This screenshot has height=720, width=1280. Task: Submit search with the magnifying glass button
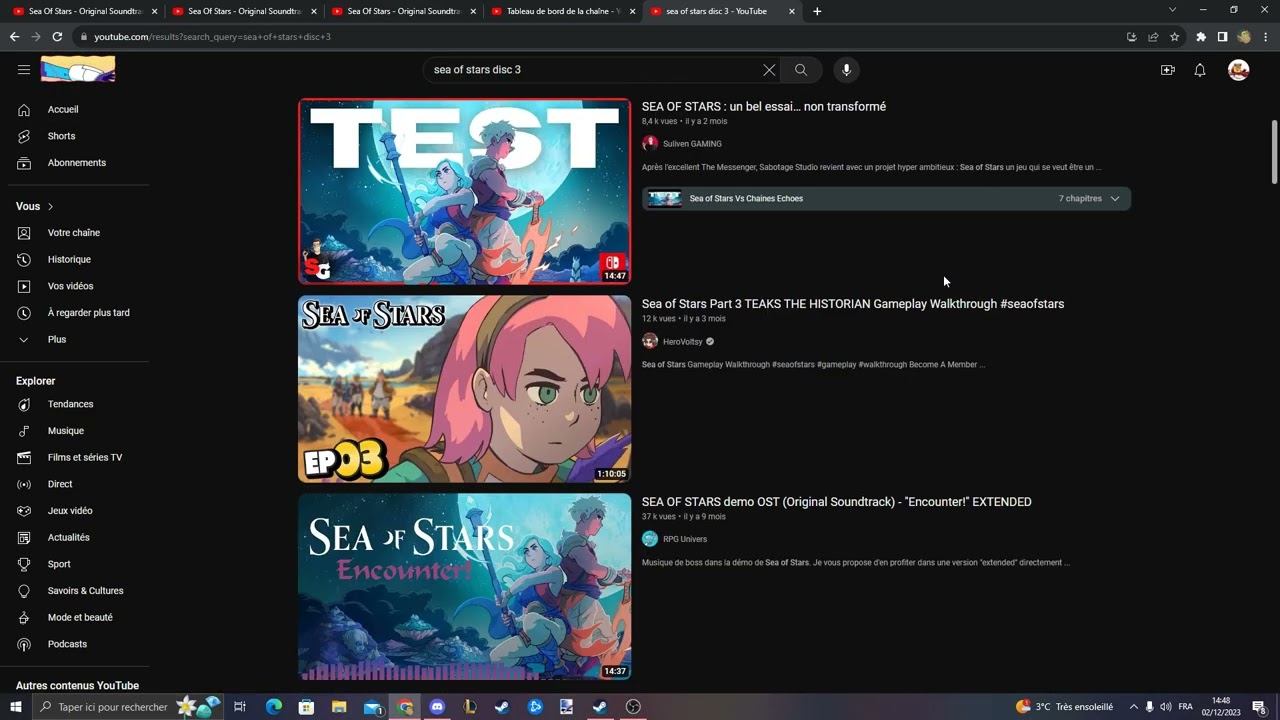(801, 70)
